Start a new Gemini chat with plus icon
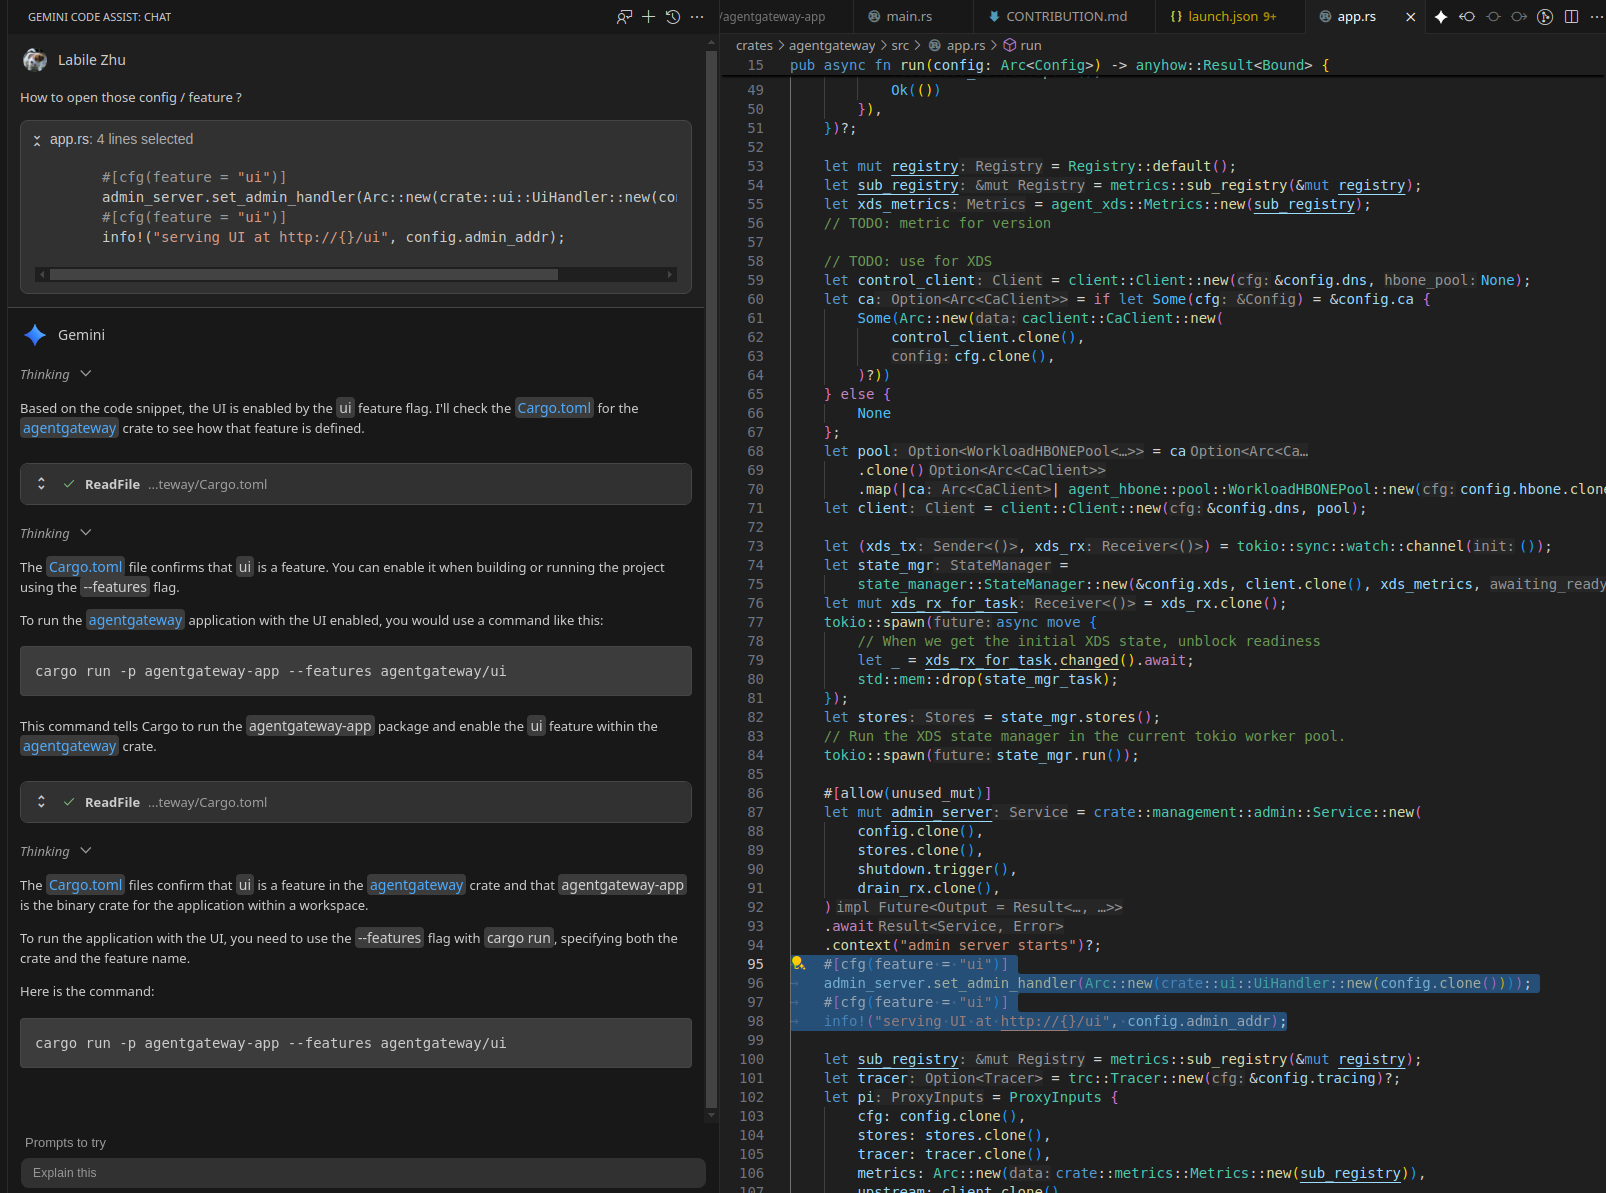 648,17
